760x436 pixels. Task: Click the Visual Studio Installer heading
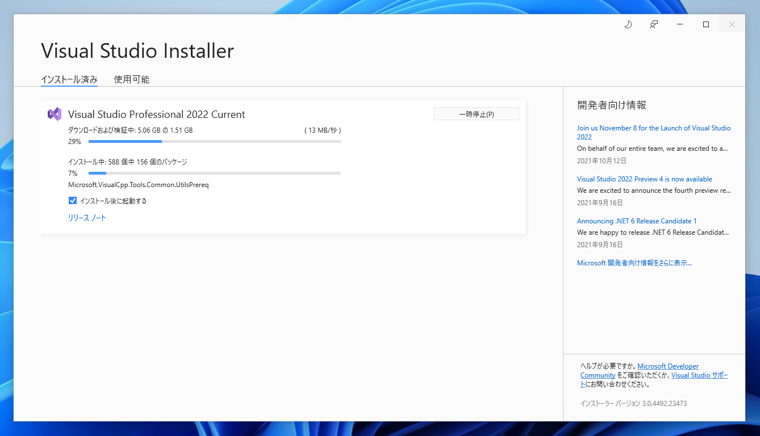(137, 51)
